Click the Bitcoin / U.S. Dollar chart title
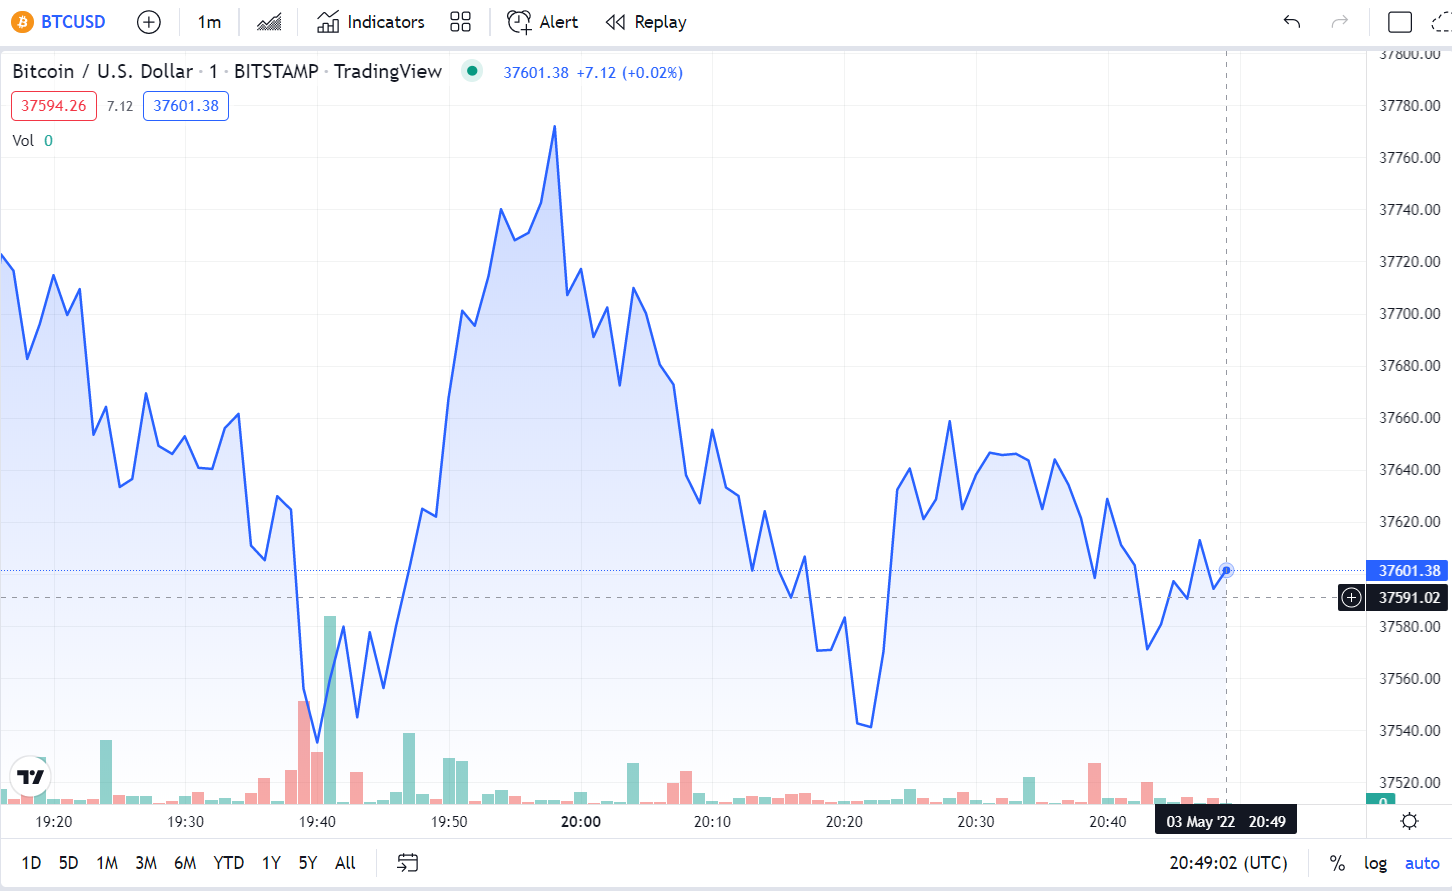 [102, 71]
